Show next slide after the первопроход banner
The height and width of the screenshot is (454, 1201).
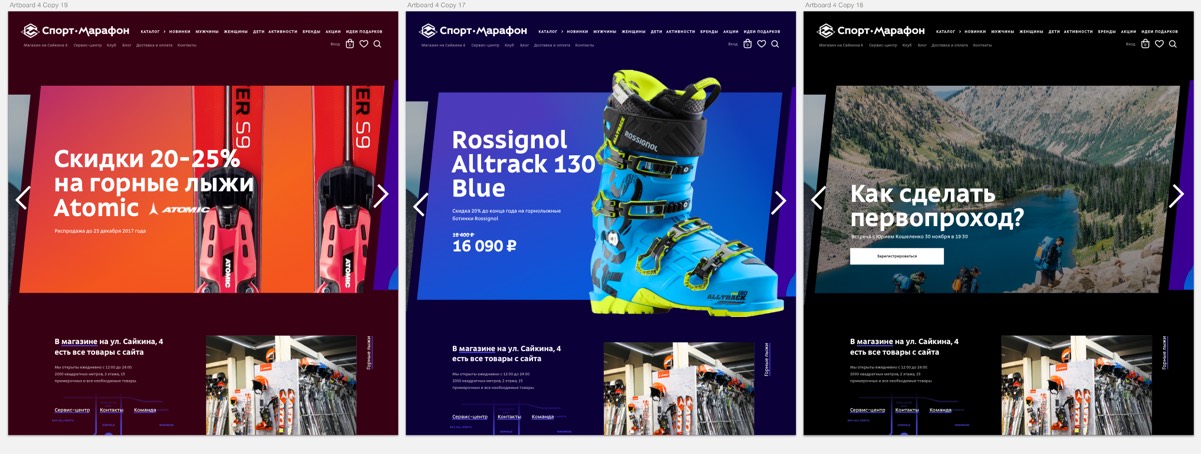click(1176, 196)
